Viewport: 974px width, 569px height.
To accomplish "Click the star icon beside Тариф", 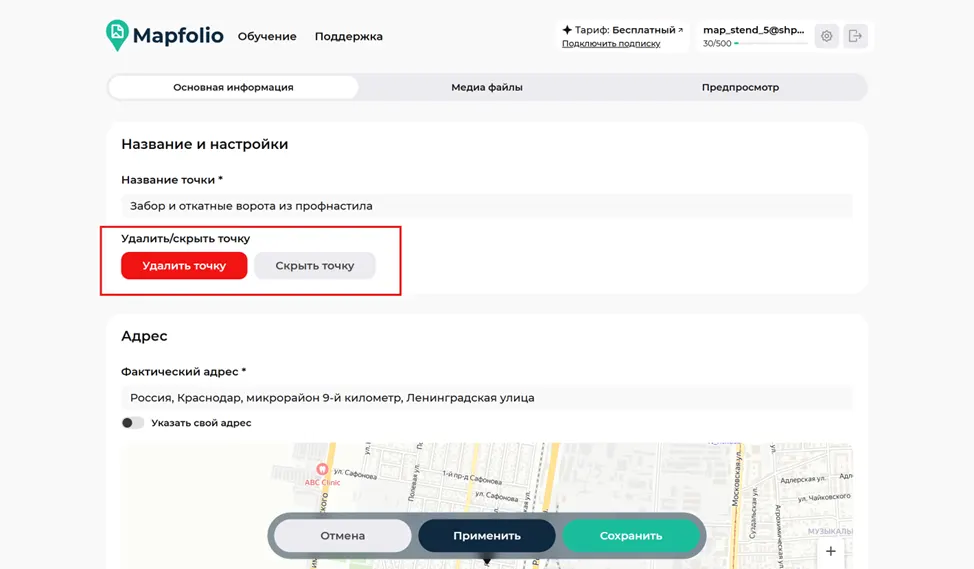I will click(x=567, y=30).
